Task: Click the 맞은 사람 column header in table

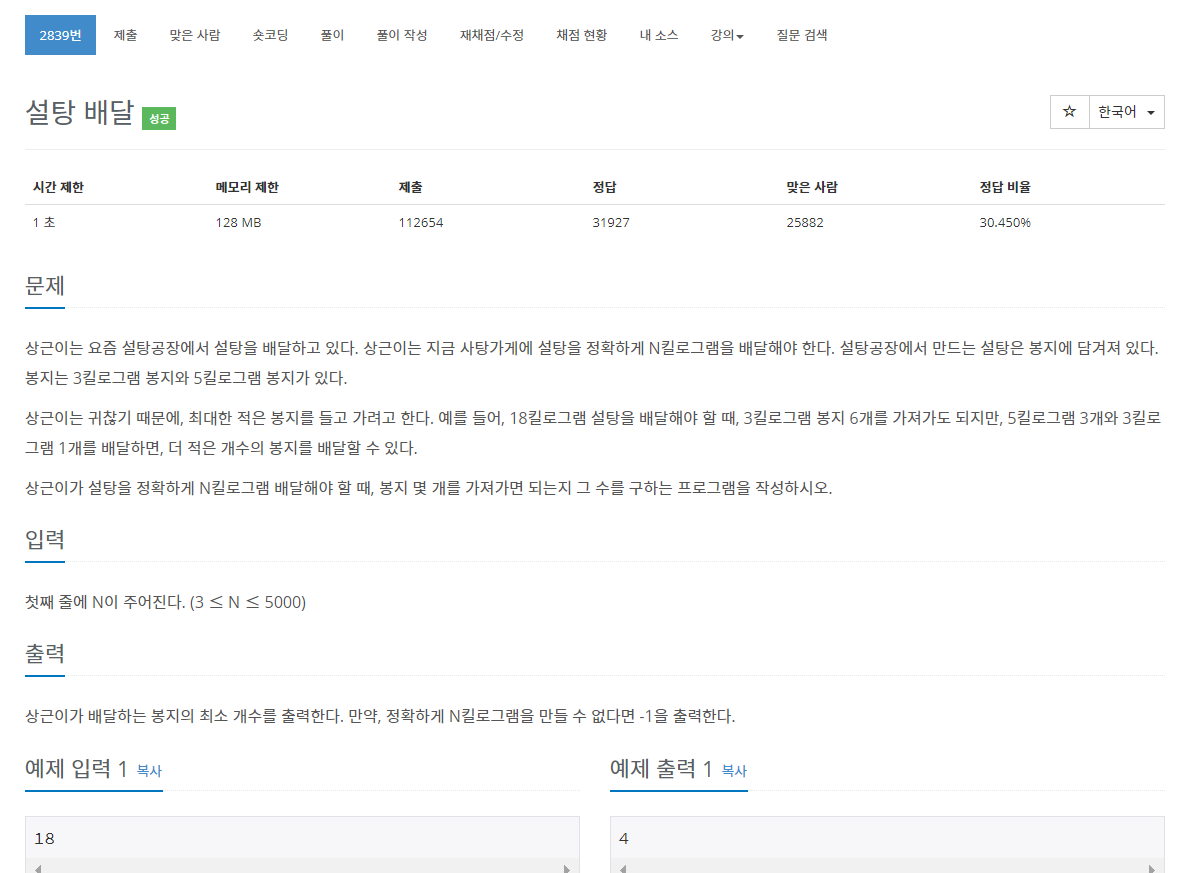Action: 812,187
